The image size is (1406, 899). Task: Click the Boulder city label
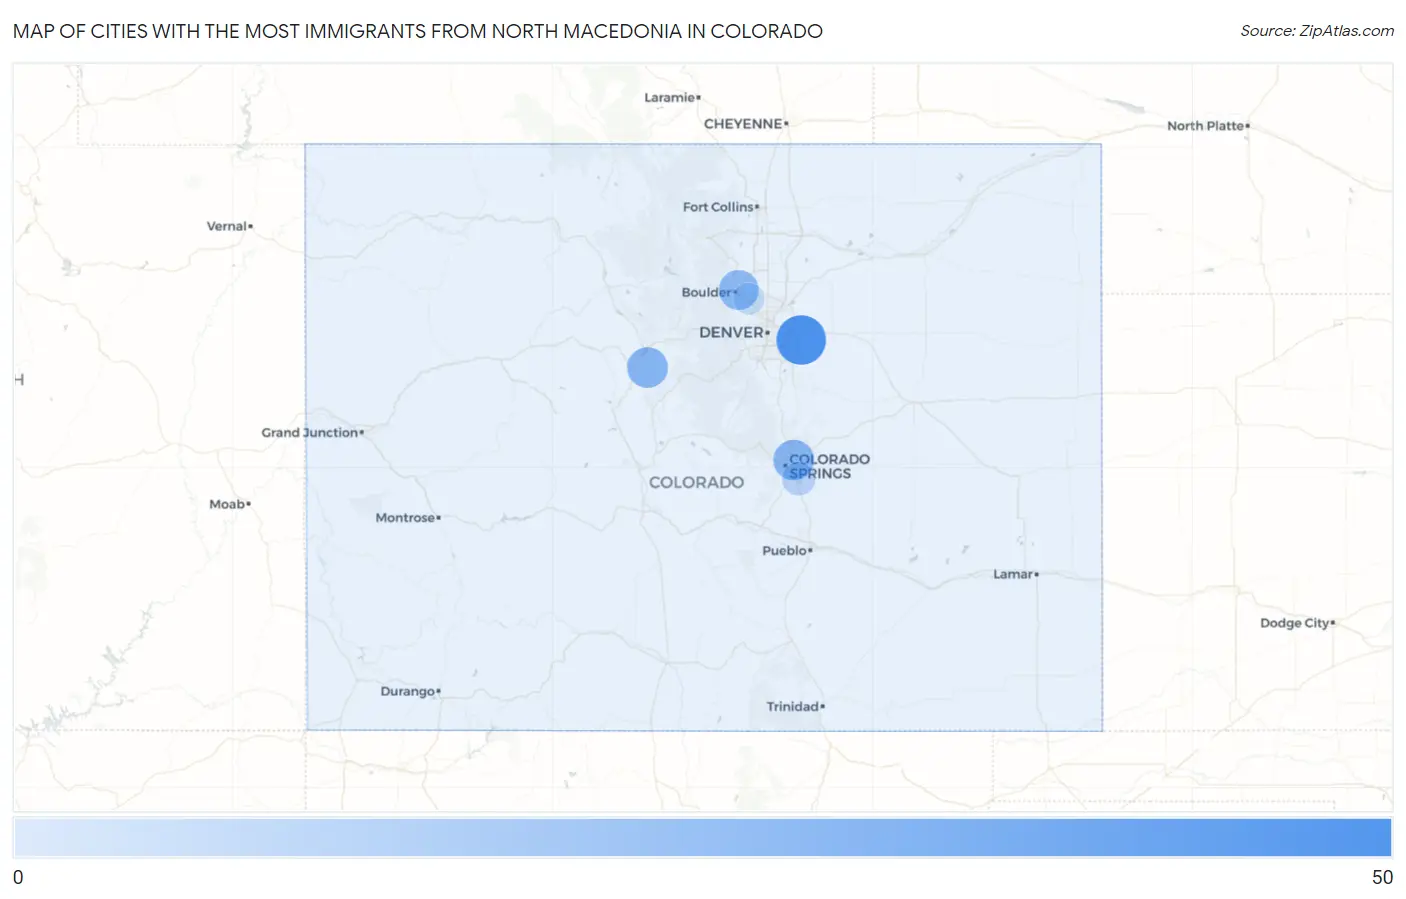pos(707,293)
